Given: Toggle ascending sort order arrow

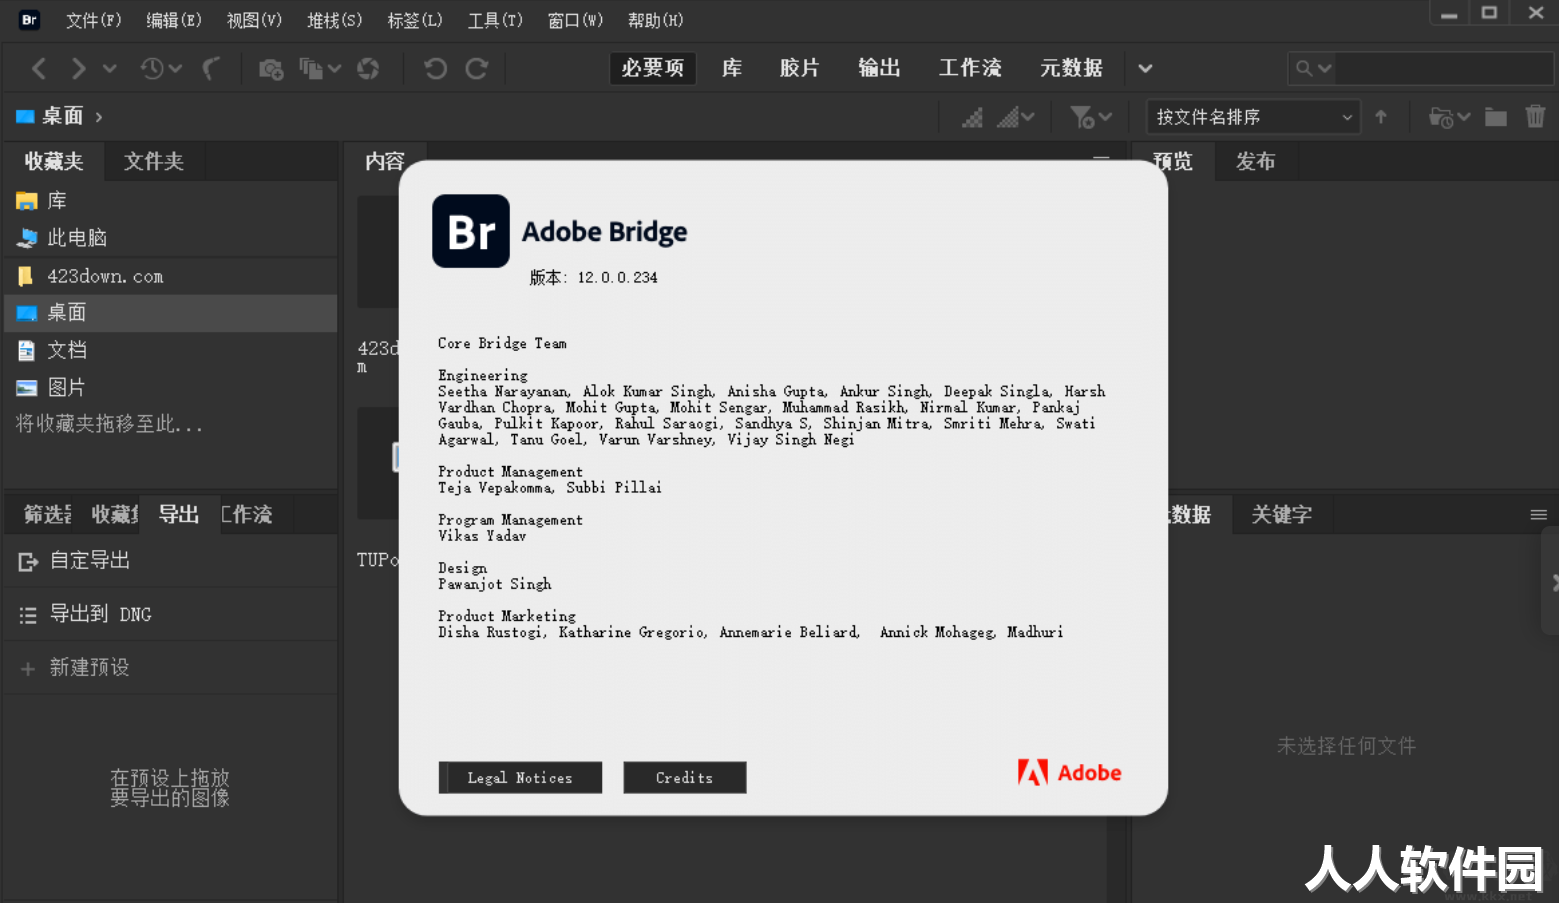Looking at the screenshot, I should [1381, 117].
